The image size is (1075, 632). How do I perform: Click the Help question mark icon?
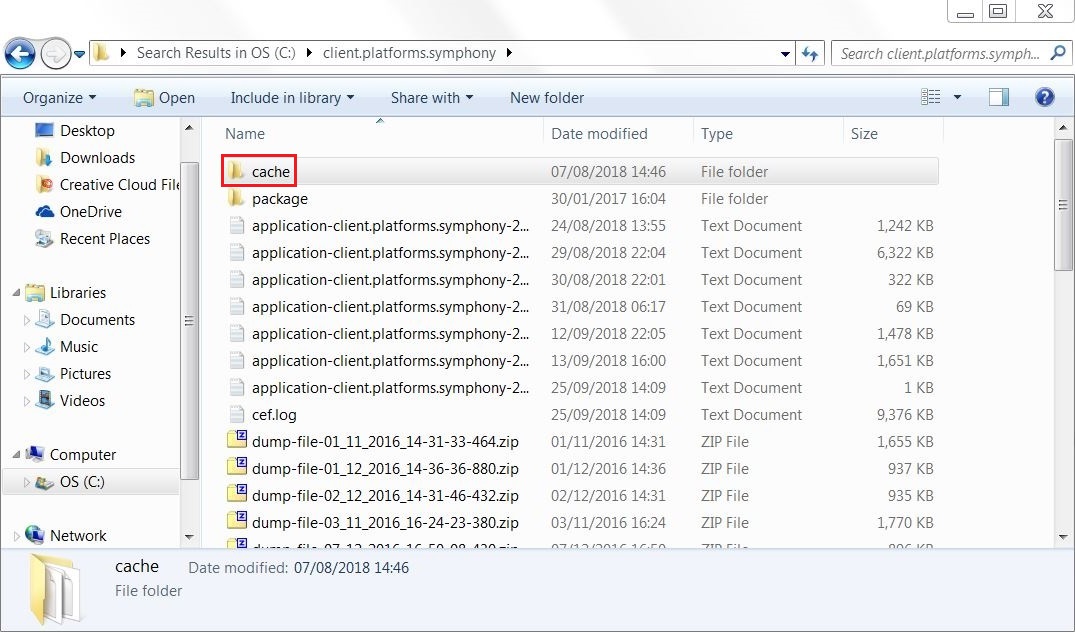tap(1044, 97)
